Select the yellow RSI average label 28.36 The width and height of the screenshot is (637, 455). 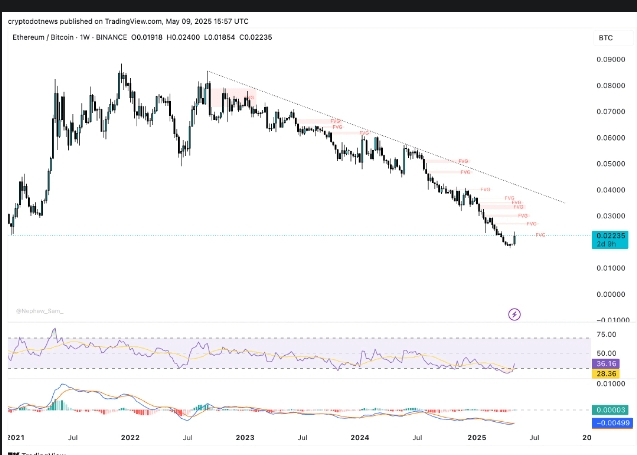point(606,373)
